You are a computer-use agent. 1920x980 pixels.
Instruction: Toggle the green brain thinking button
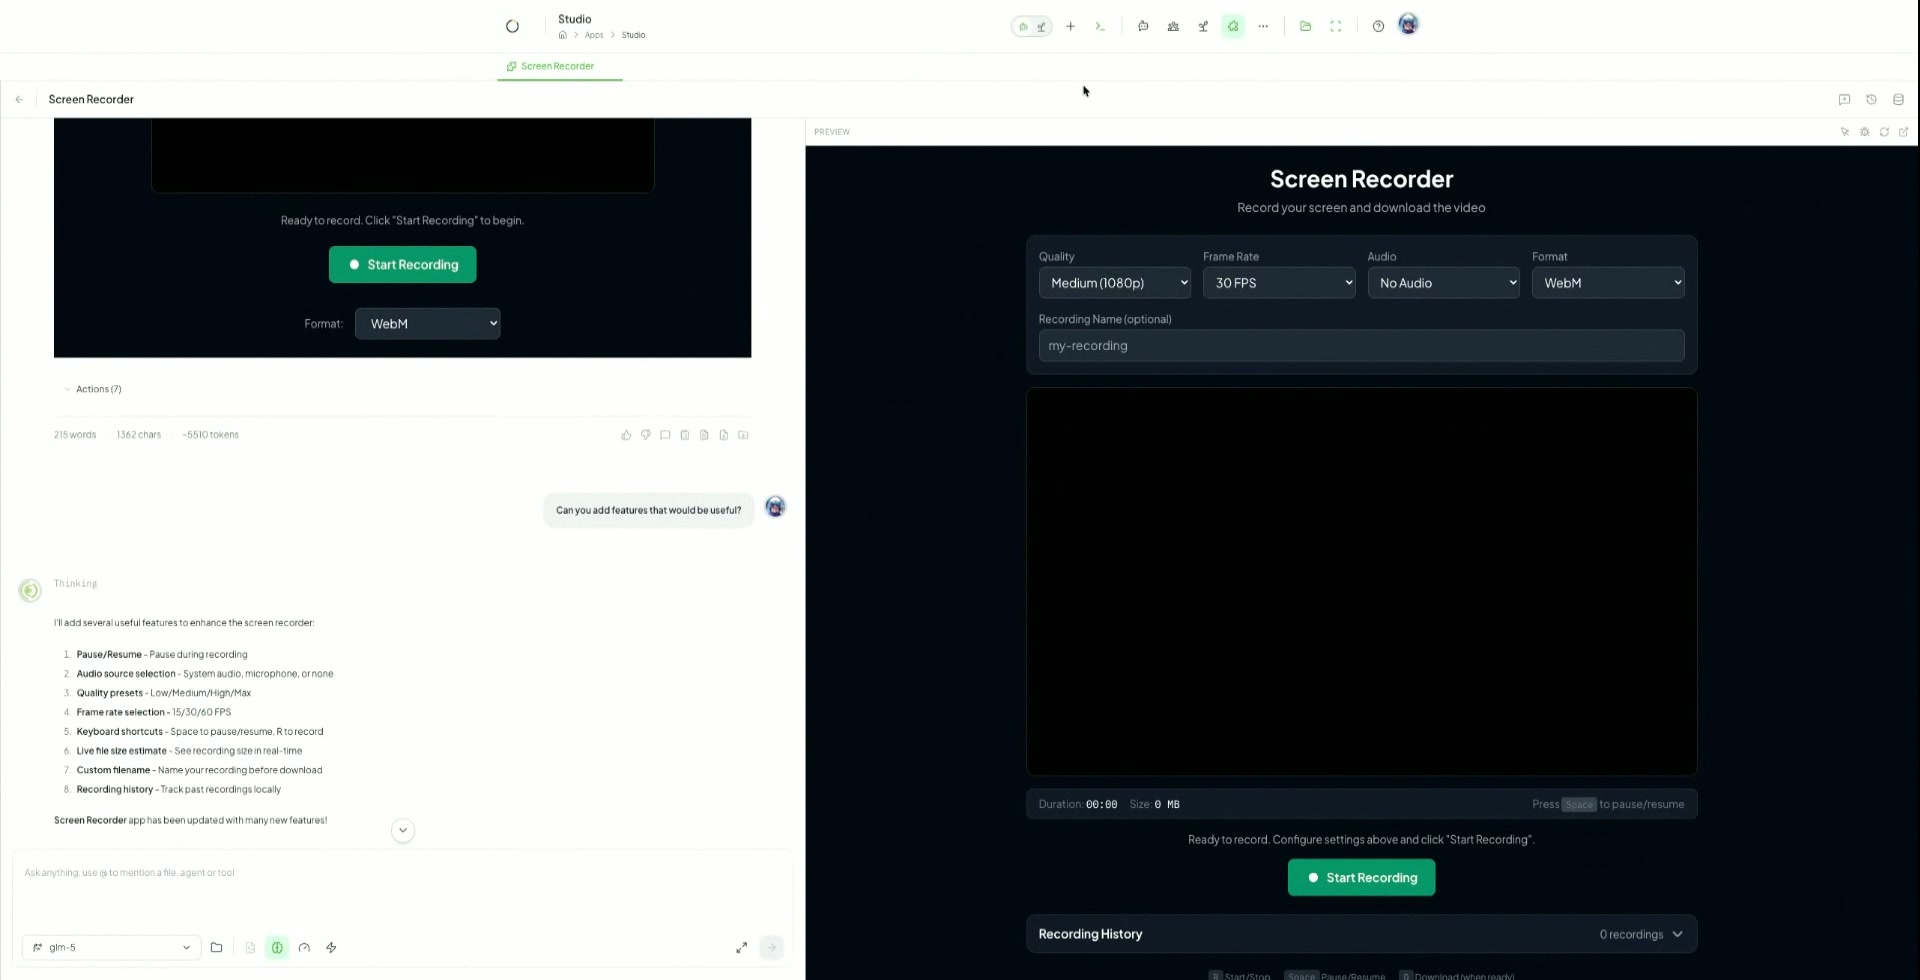click(x=277, y=948)
